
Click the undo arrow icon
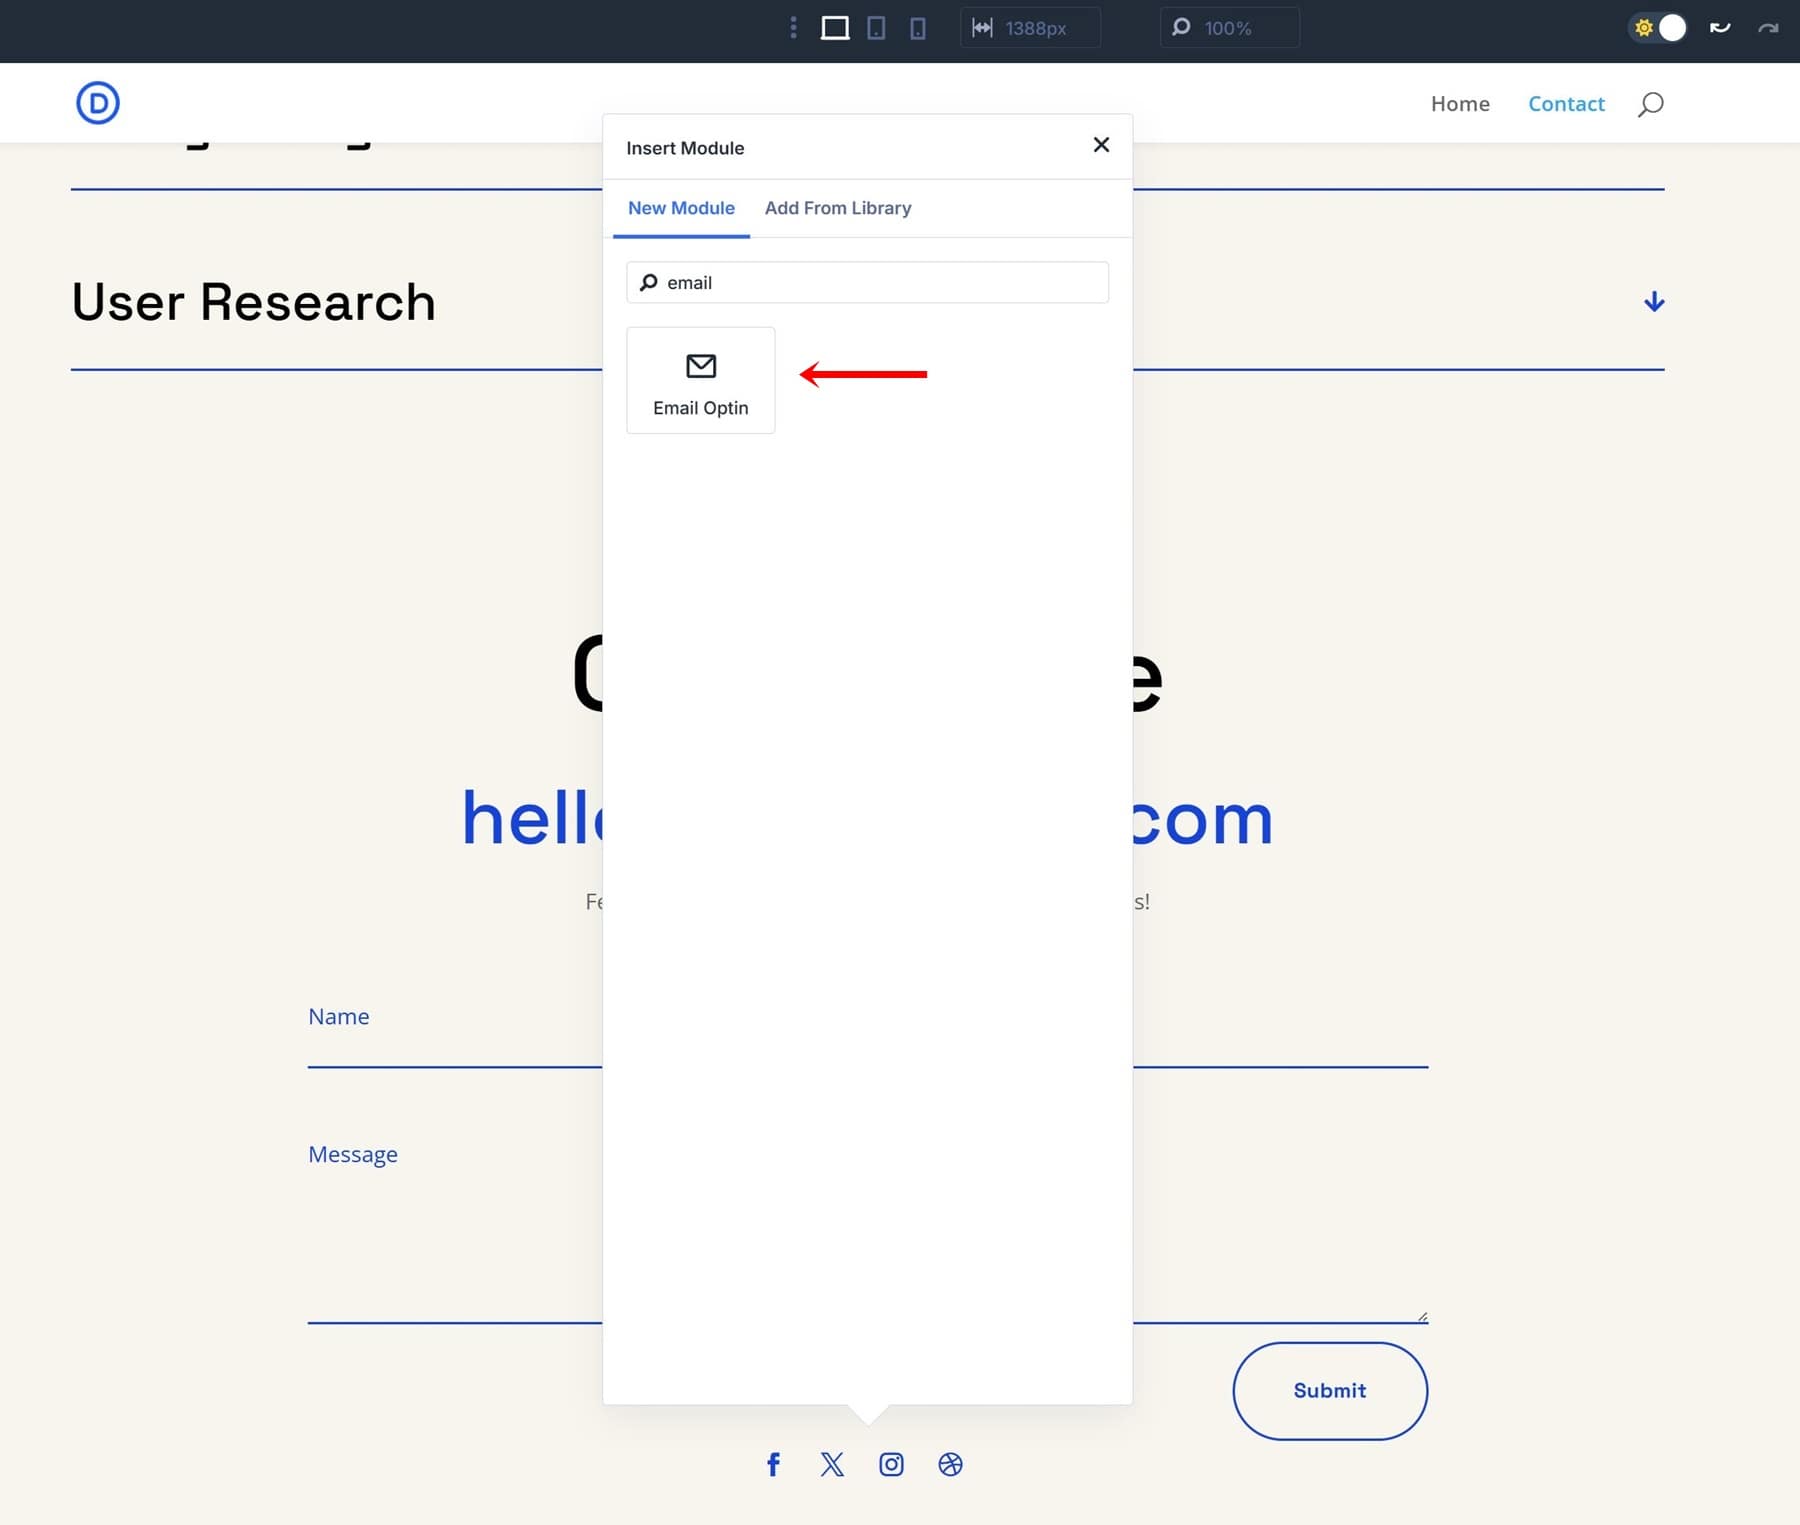pos(1720,28)
